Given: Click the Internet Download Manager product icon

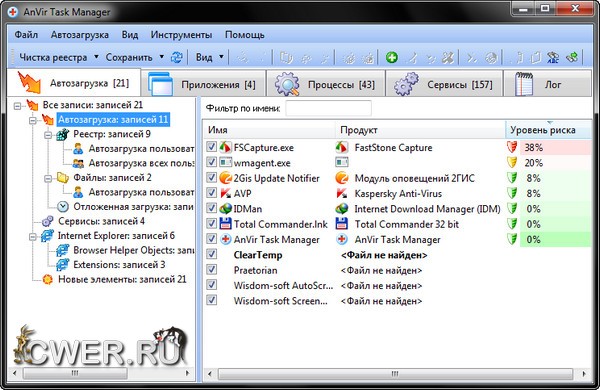Looking at the screenshot, I should 342,209.
